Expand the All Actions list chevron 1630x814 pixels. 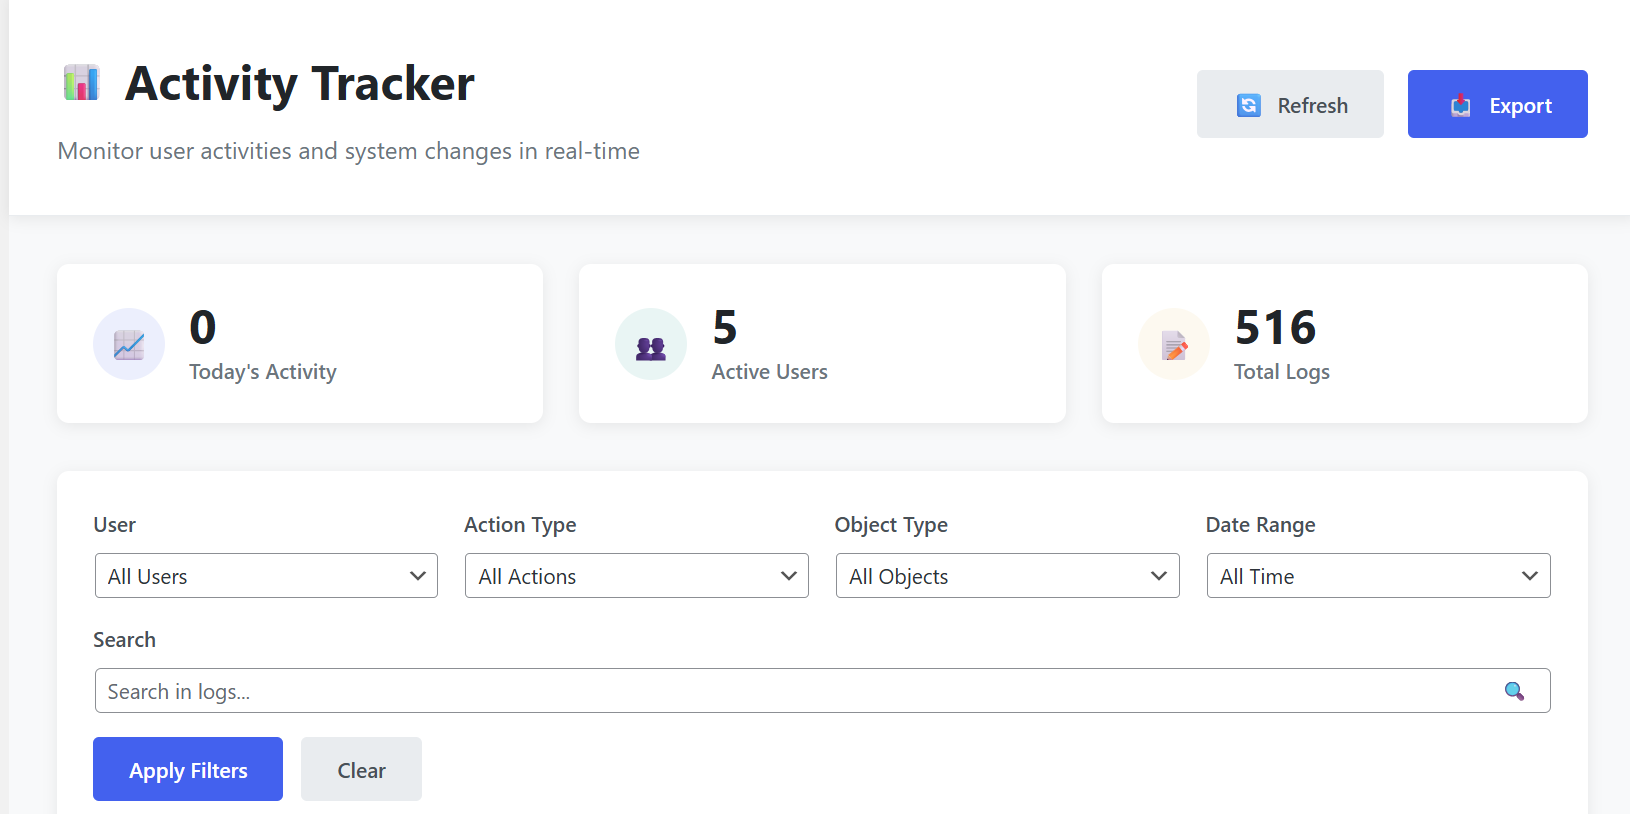(787, 575)
